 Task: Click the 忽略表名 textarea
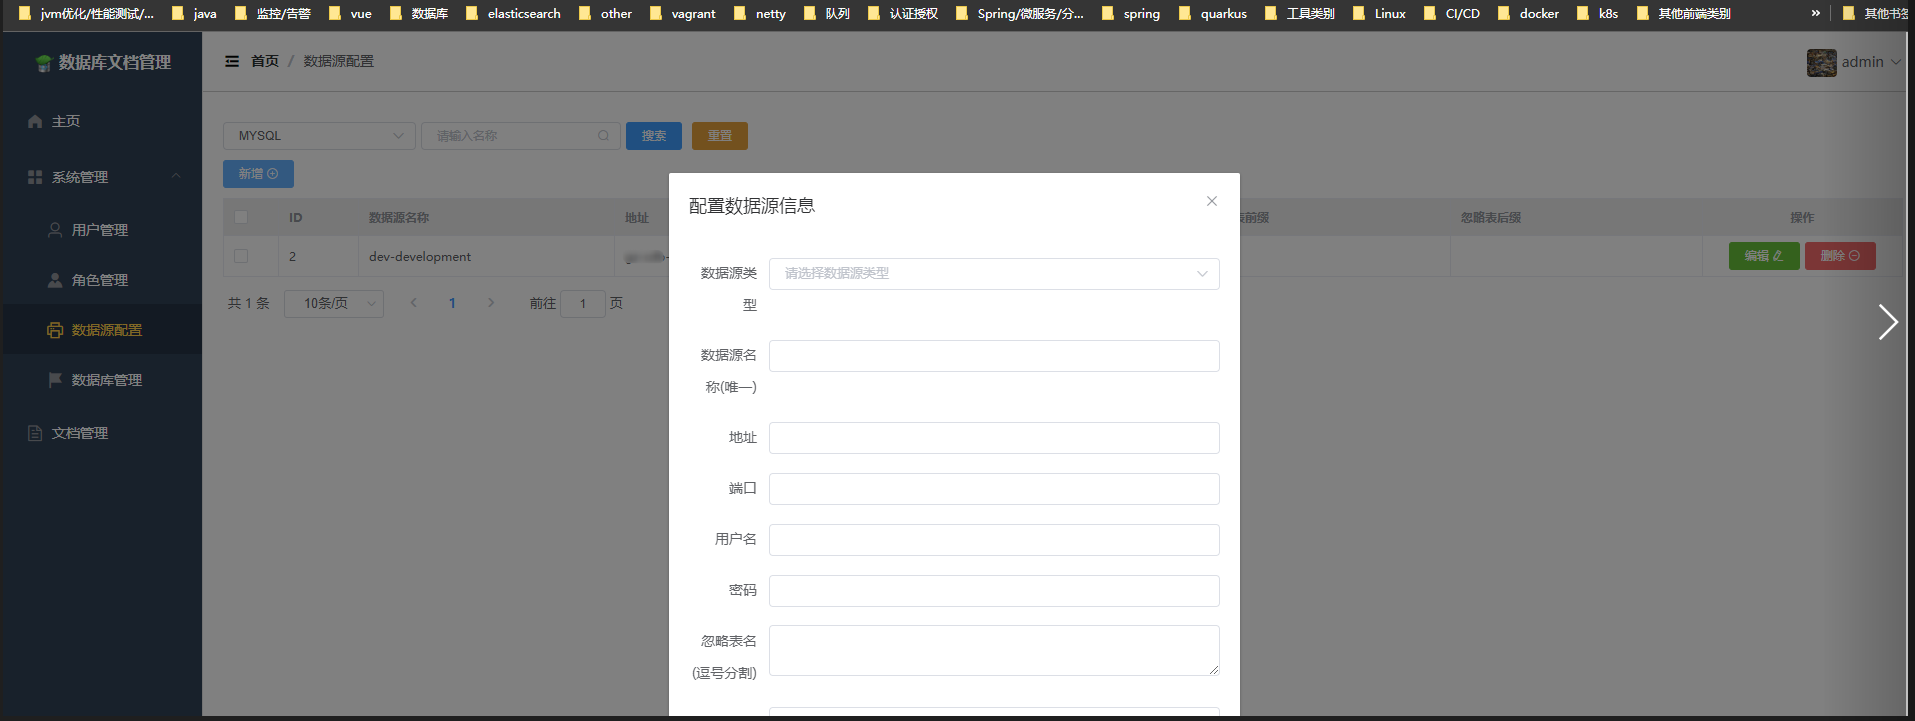click(994, 650)
